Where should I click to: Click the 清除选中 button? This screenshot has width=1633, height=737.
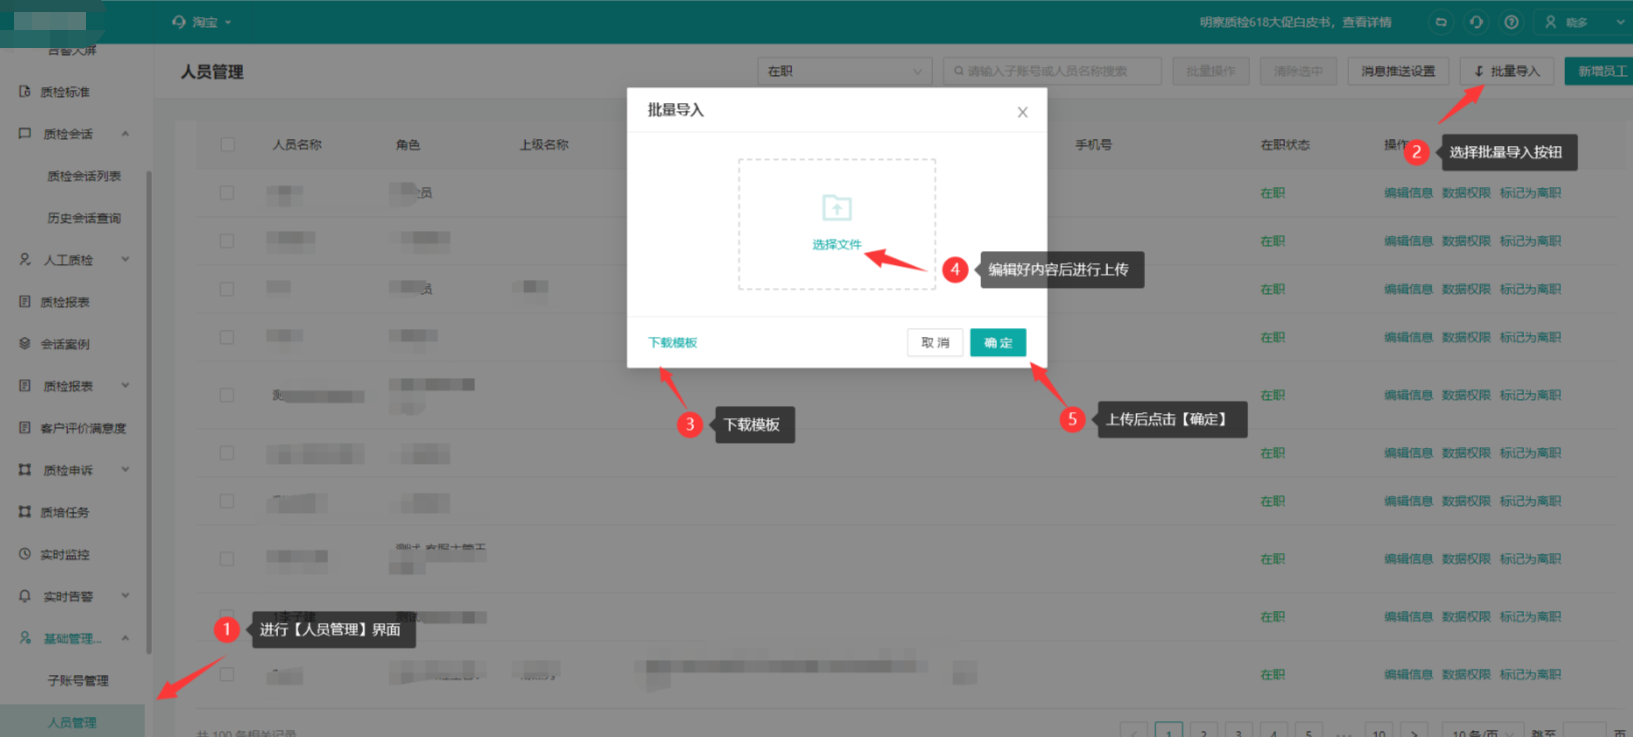coord(1298,71)
